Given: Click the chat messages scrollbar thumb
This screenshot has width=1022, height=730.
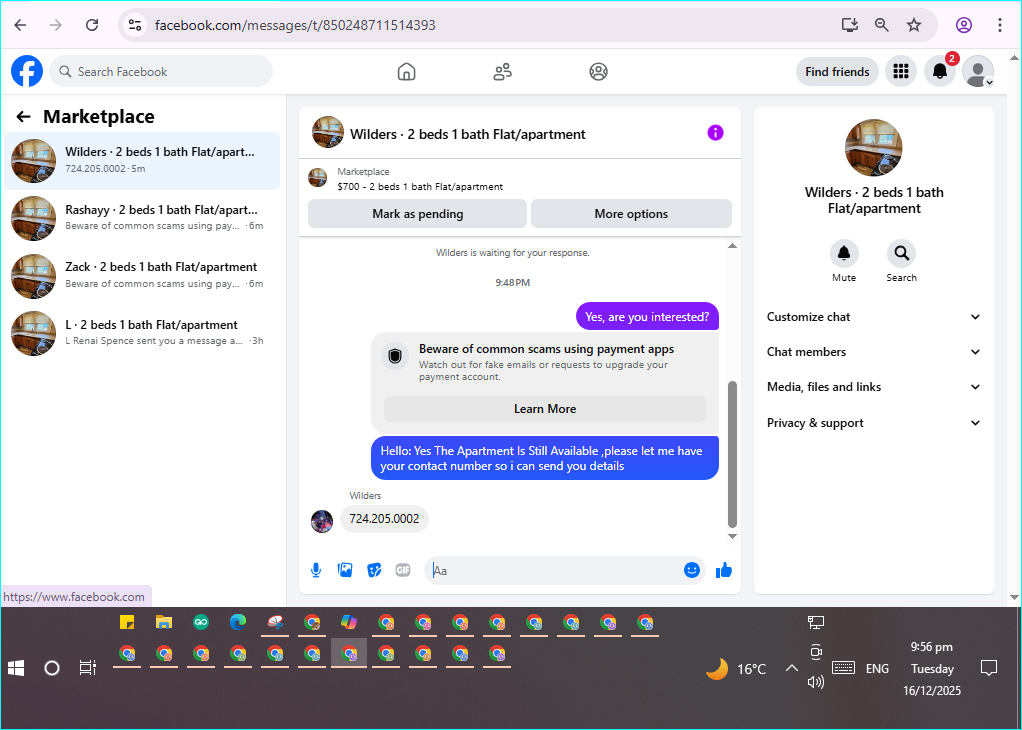Looking at the screenshot, I should coord(732,454).
